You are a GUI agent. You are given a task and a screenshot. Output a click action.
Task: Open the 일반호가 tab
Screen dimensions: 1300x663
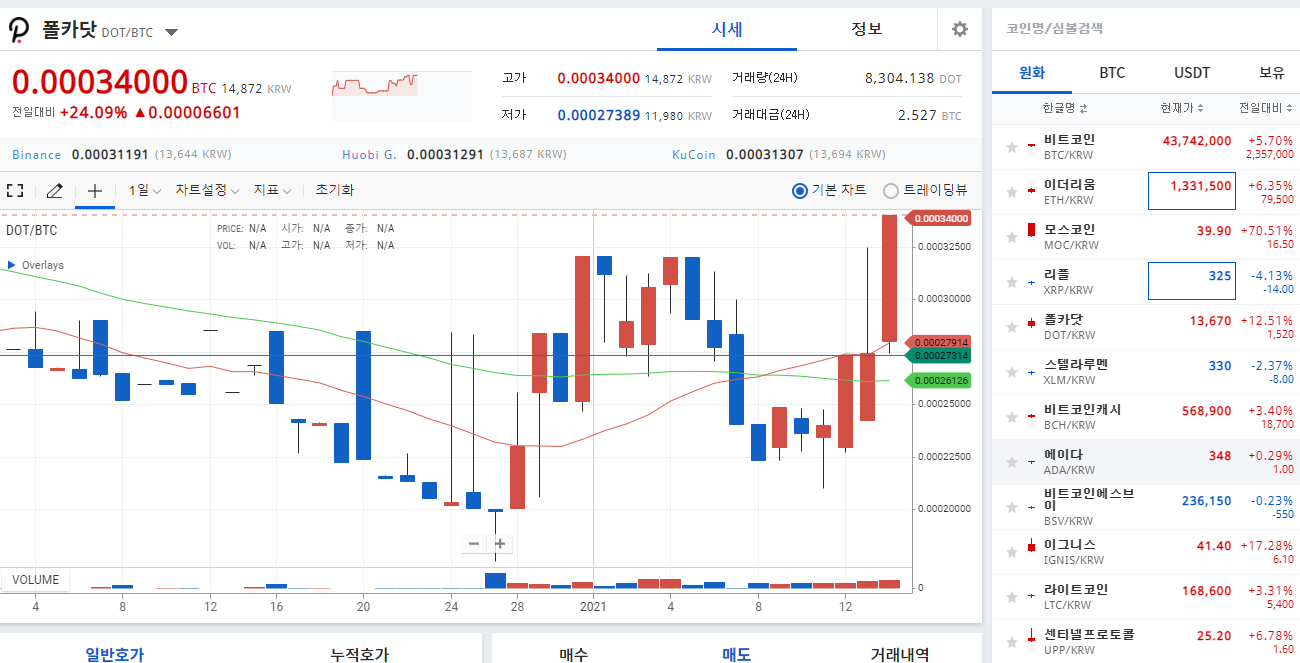click(x=114, y=654)
